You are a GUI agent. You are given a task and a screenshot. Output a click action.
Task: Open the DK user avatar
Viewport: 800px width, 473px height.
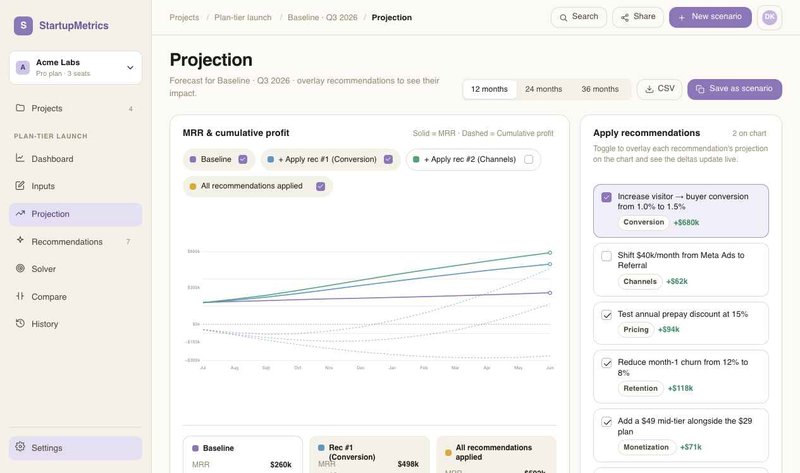pyautogui.click(x=769, y=17)
